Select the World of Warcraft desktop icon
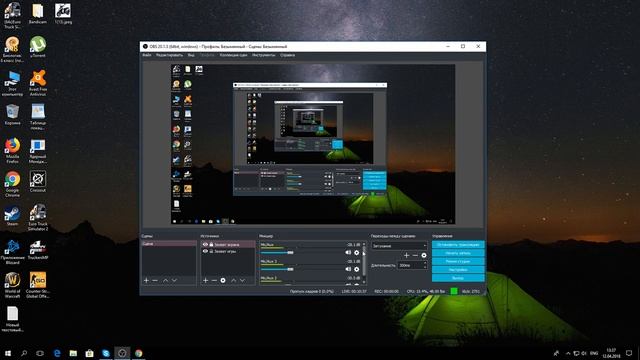This screenshot has width=640, height=360. pos(12,285)
